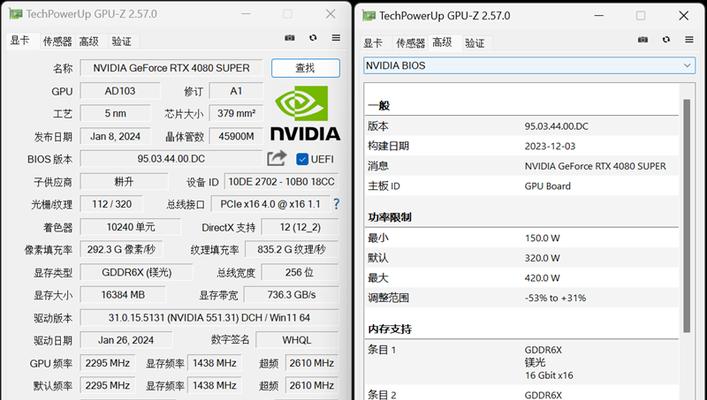Select the 传感器 tab in right window
This screenshot has width=707, height=400.
point(410,43)
